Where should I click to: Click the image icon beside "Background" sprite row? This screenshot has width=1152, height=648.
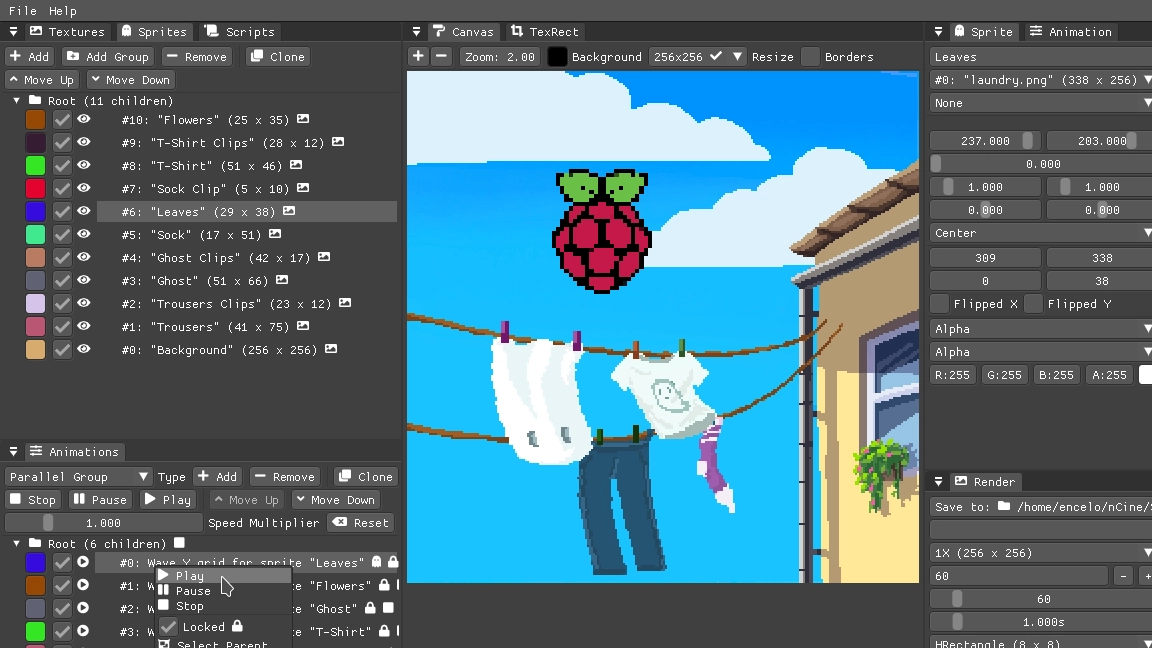click(x=331, y=349)
